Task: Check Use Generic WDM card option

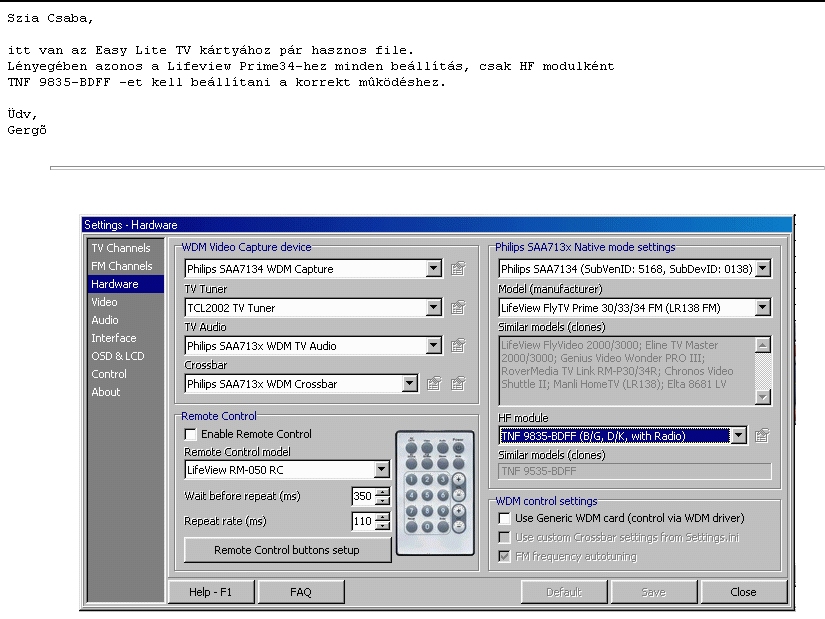Action: point(505,518)
